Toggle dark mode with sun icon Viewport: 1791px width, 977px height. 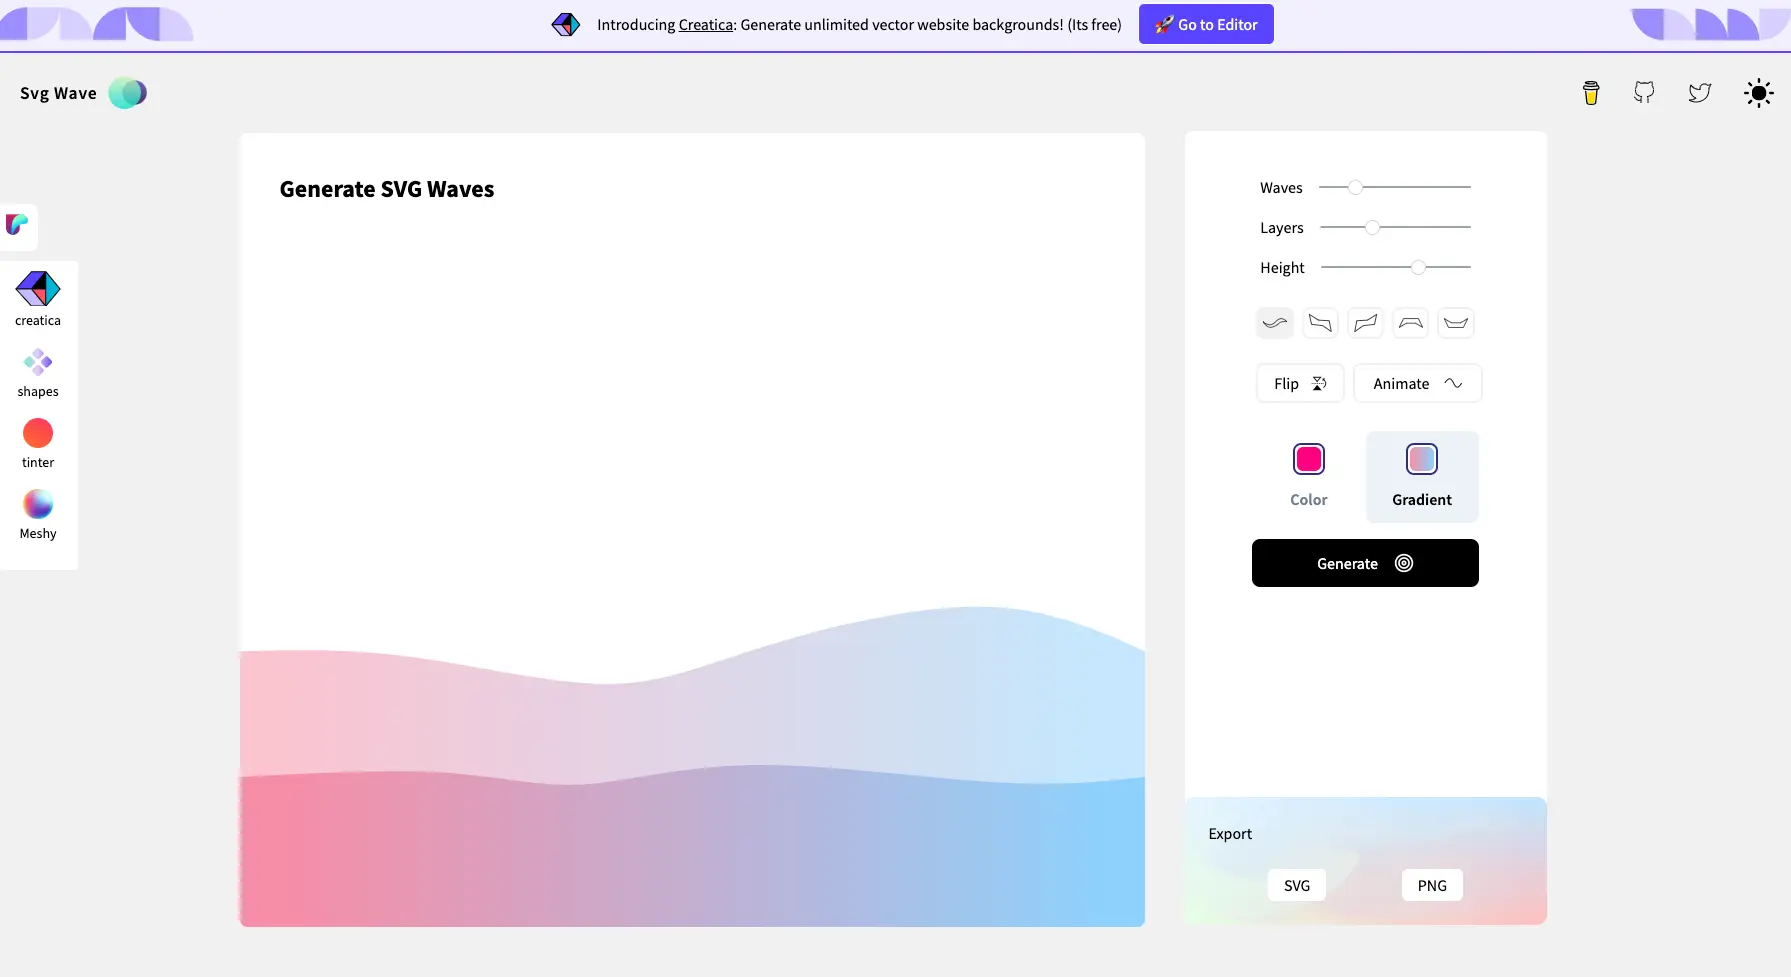click(1758, 93)
